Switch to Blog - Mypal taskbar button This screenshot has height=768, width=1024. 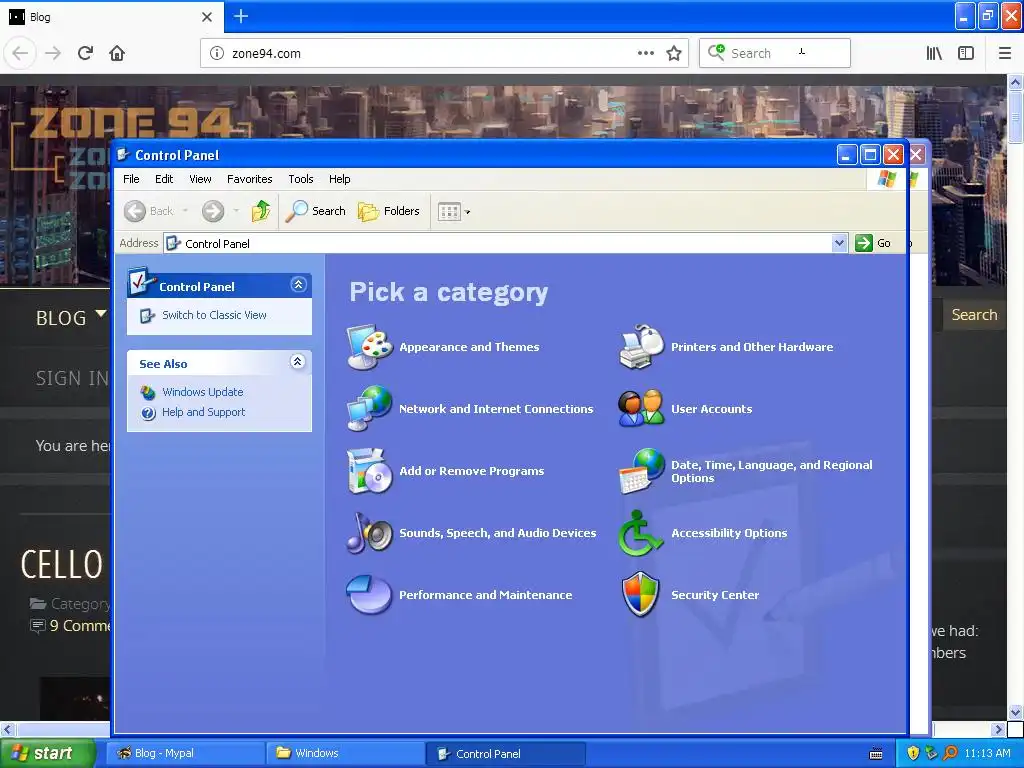tap(184, 753)
